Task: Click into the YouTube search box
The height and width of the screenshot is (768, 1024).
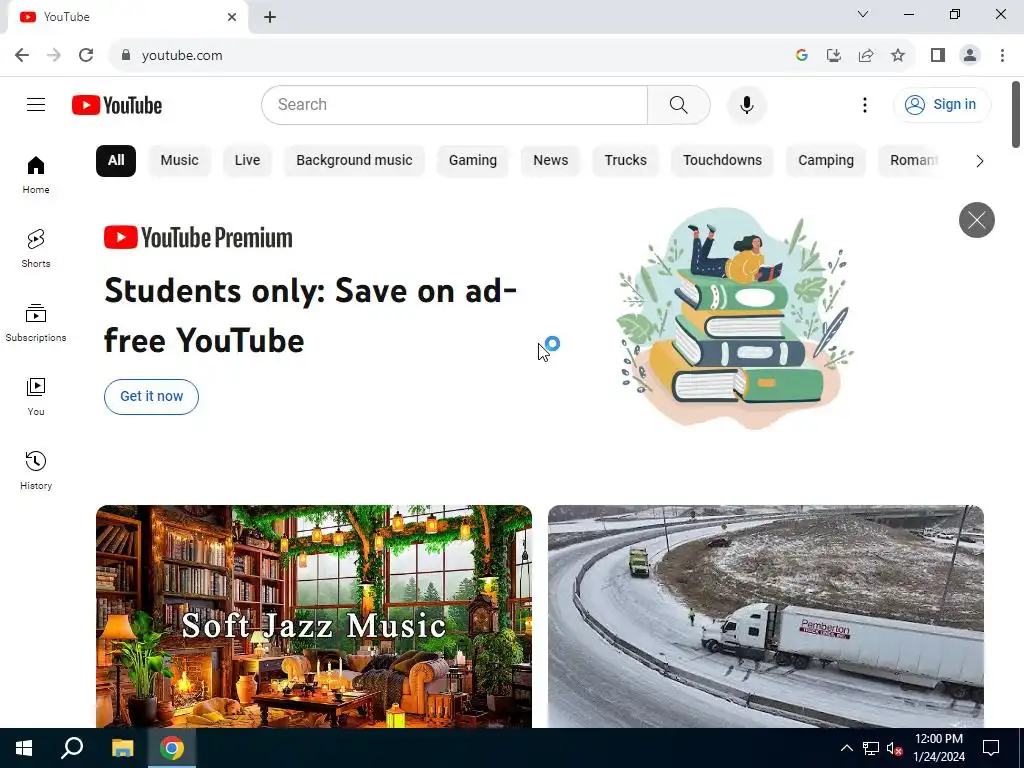Action: (x=455, y=104)
